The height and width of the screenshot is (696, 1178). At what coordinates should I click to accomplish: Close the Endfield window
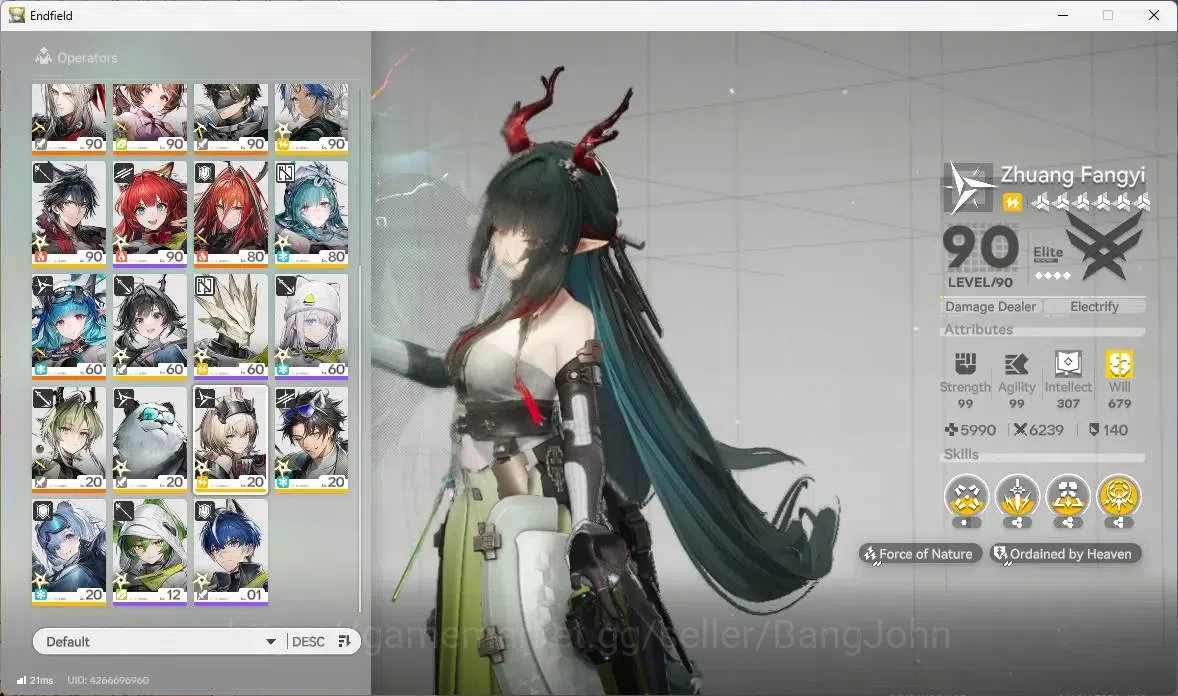tap(1154, 15)
